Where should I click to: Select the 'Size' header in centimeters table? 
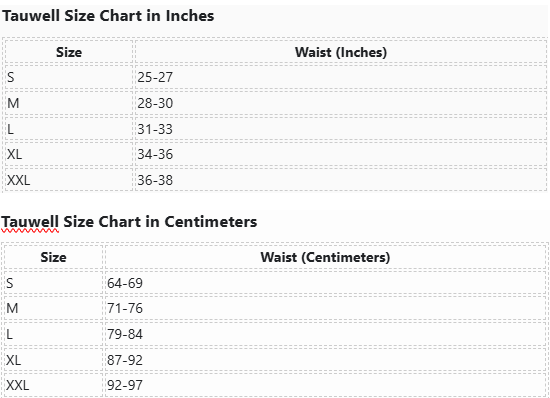point(53,257)
